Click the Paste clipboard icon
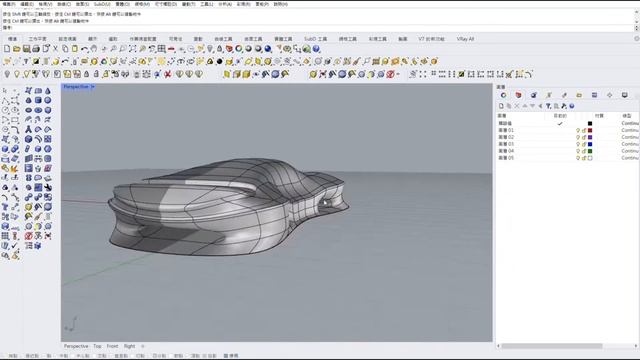The image size is (640, 360). [75, 49]
